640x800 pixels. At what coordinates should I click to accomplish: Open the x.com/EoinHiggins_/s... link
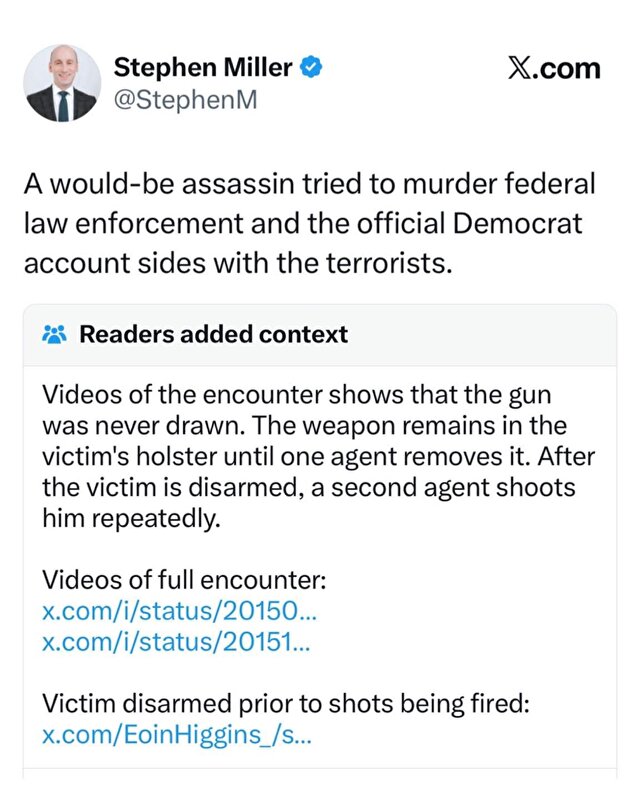click(x=177, y=735)
